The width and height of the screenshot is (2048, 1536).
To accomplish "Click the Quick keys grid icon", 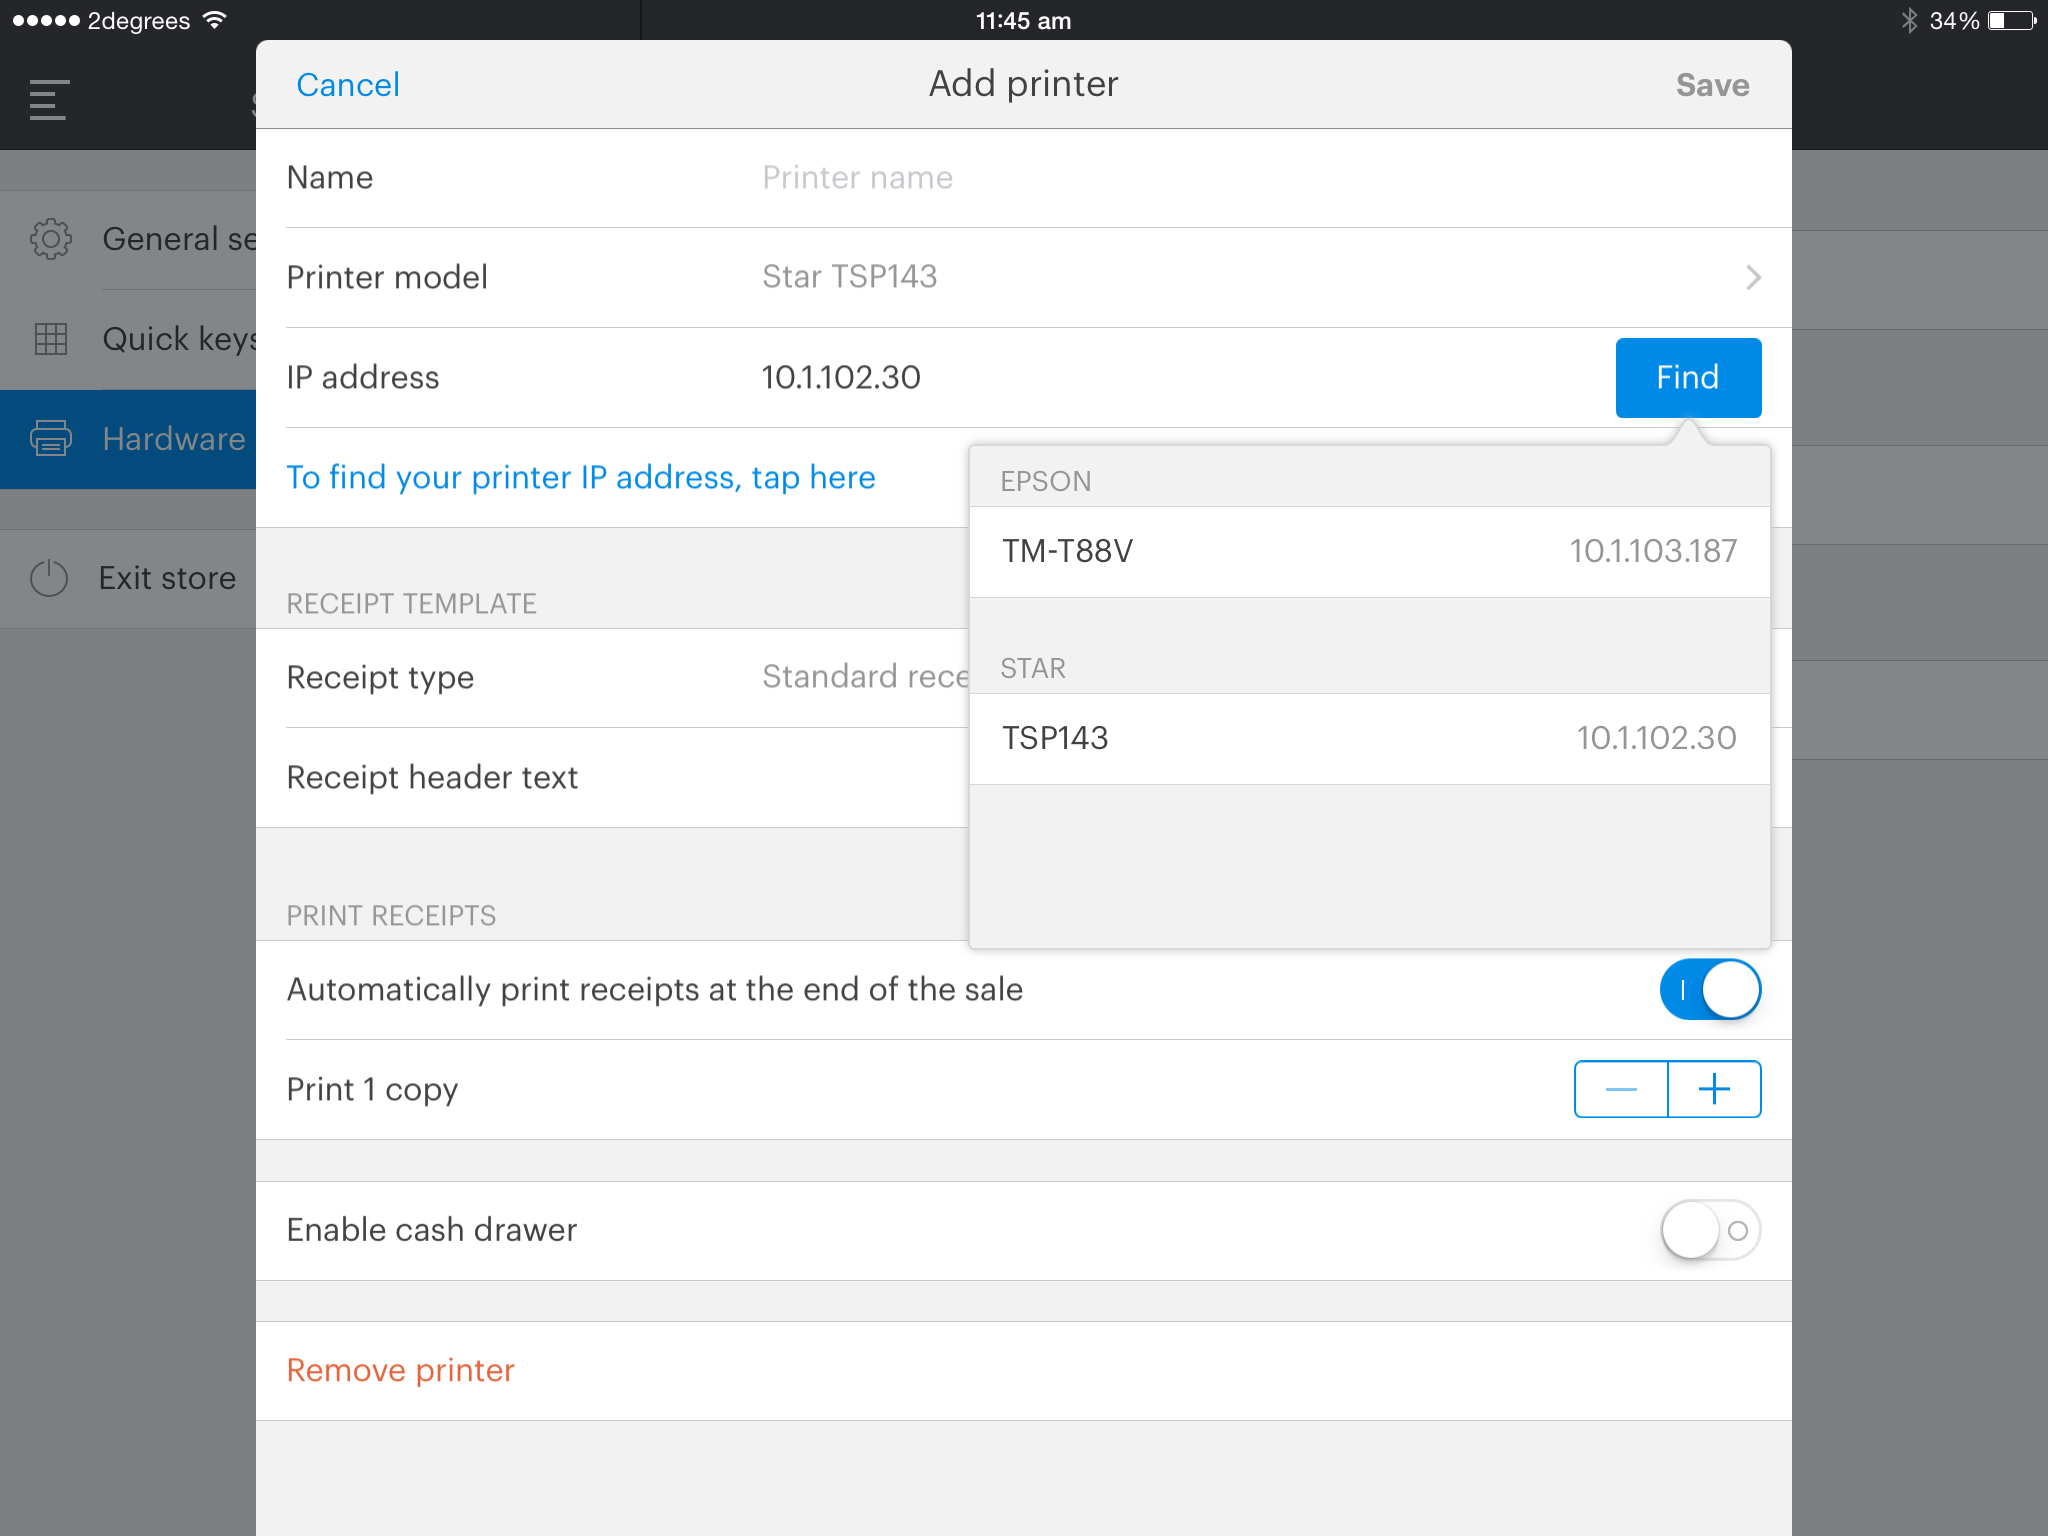I will coord(50,339).
